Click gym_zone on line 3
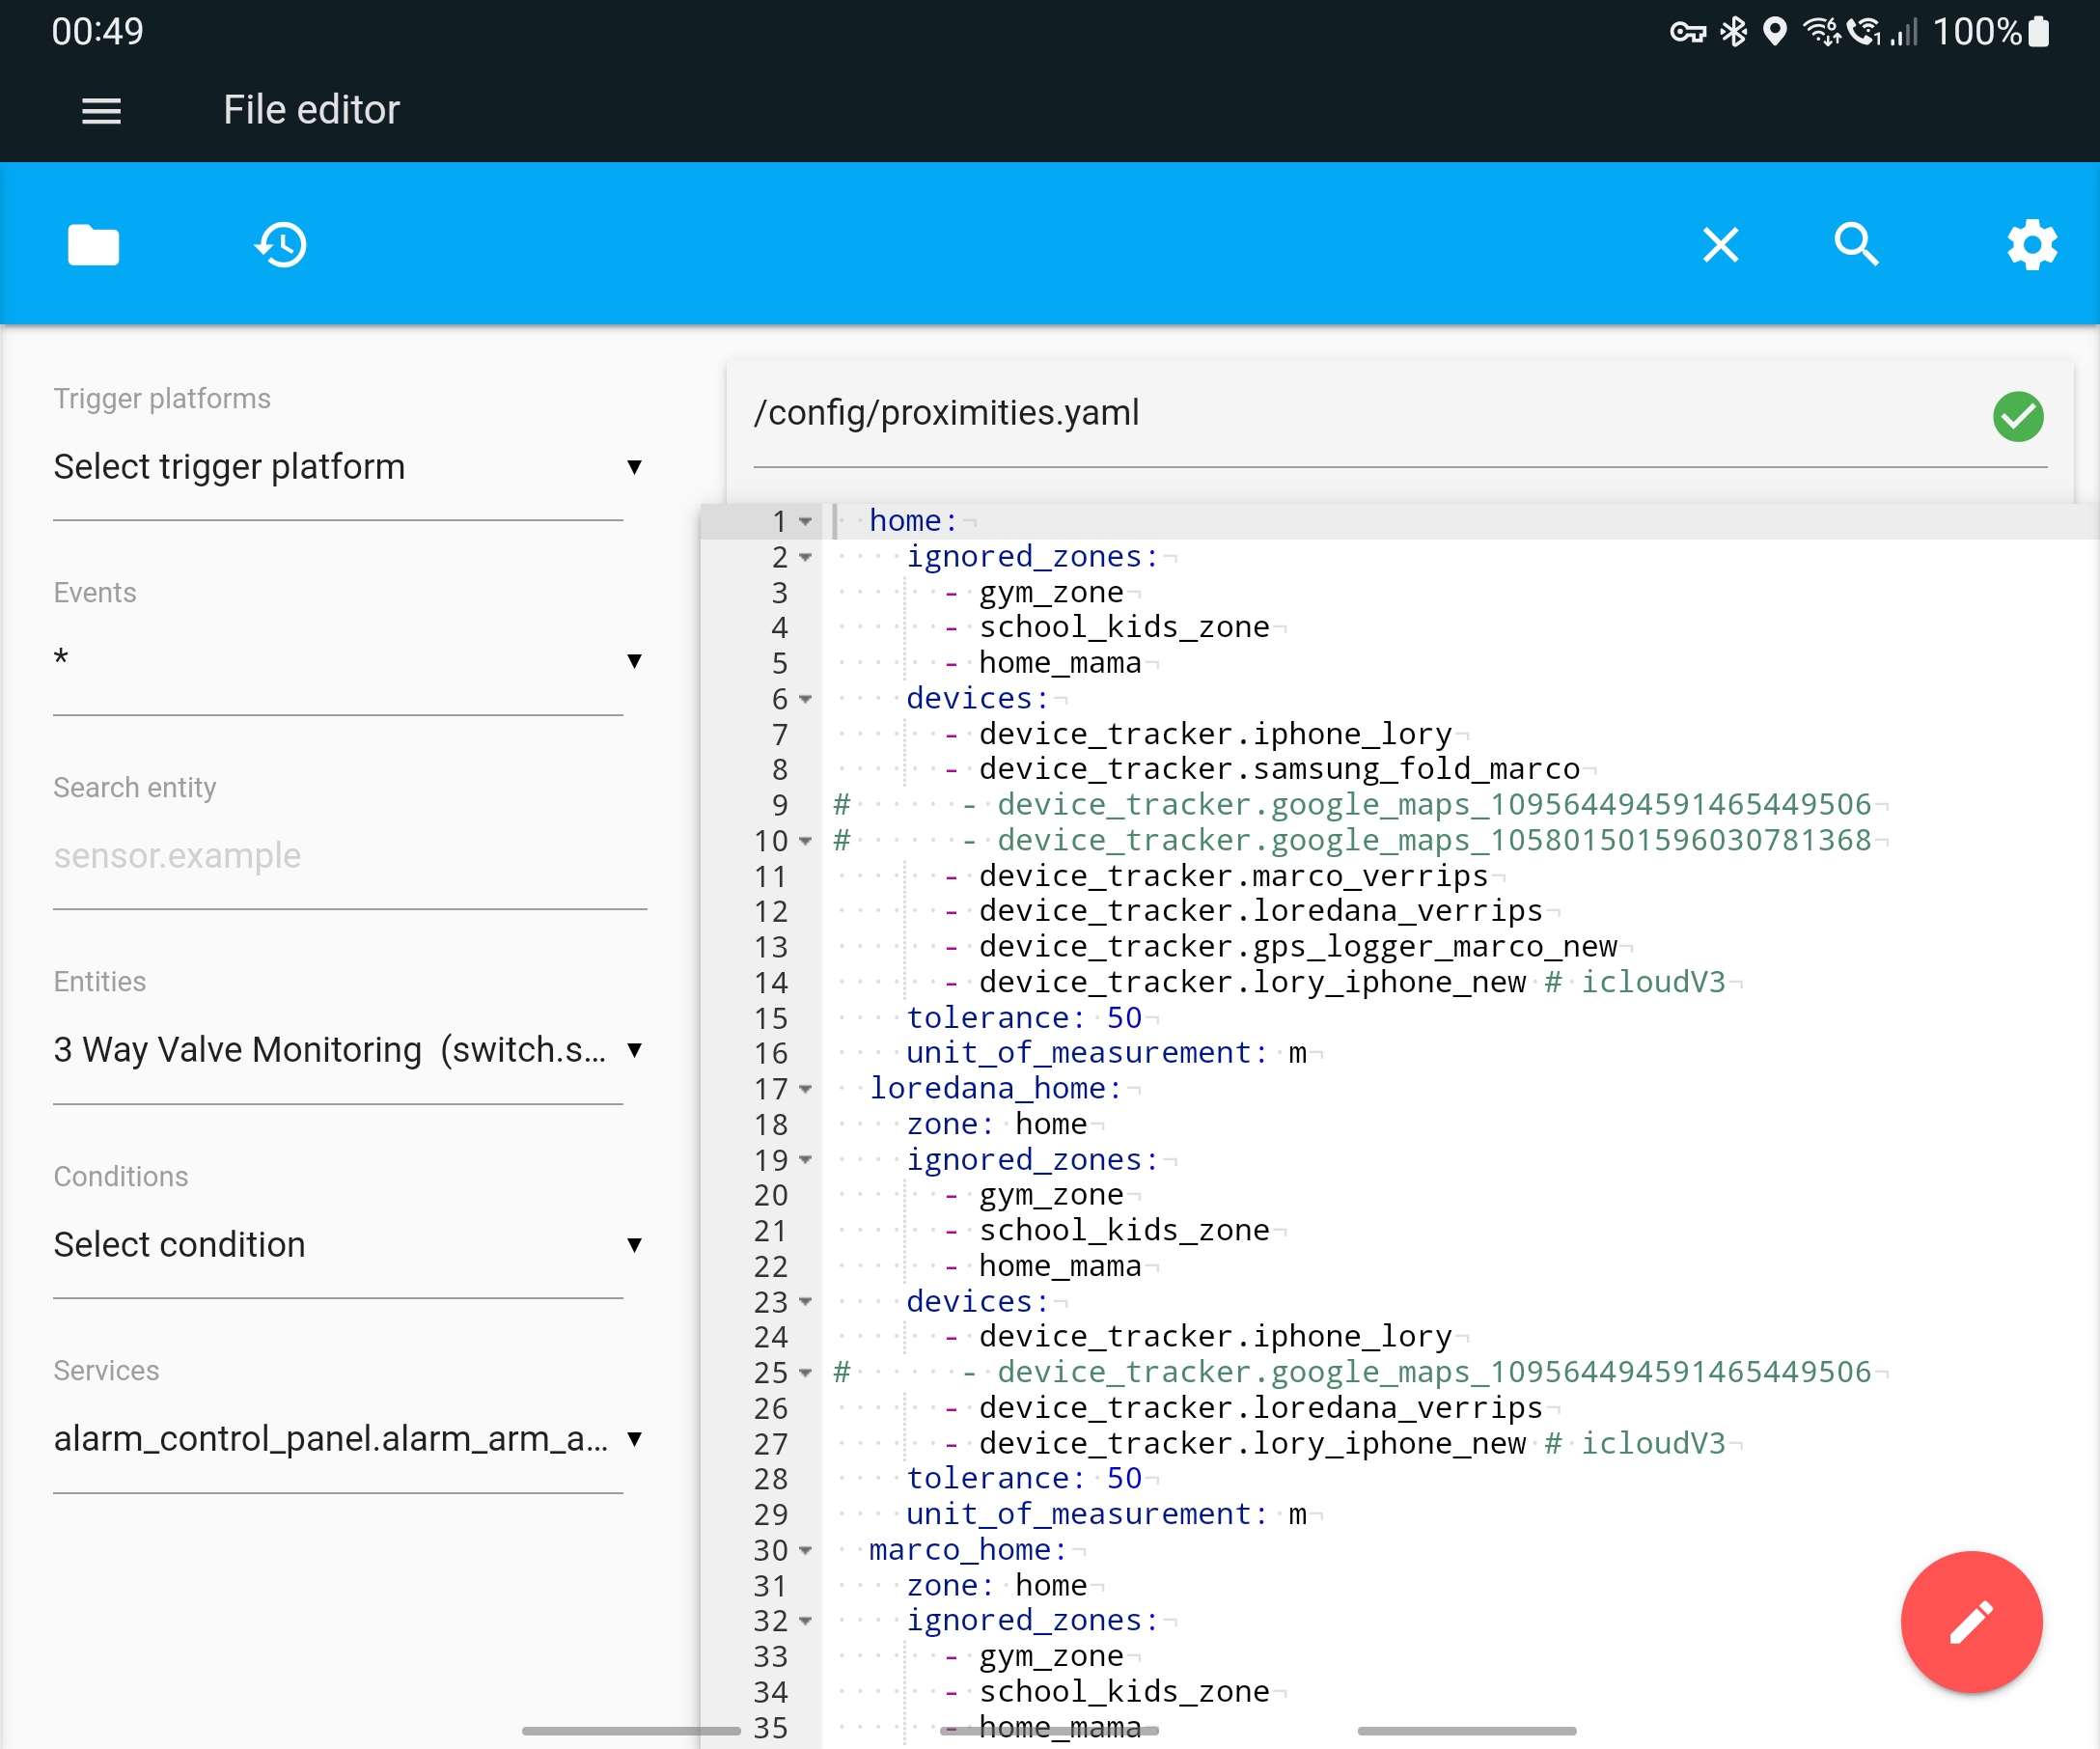This screenshot has height=1749, width=2100. pos(1051,593)
